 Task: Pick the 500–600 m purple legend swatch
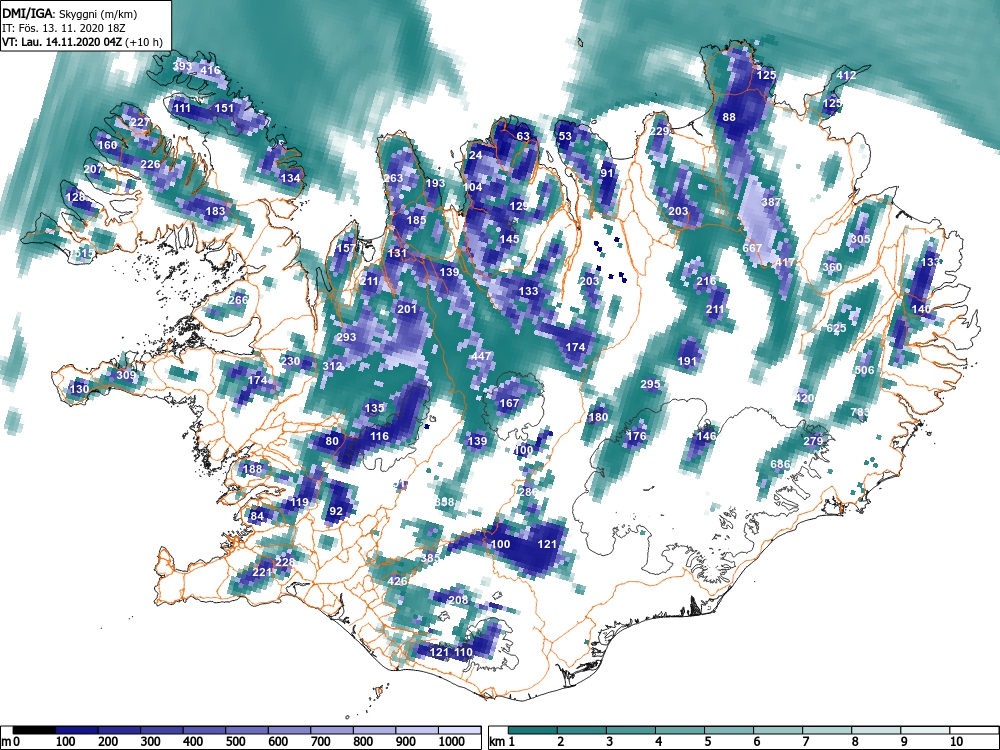[247, 730]
